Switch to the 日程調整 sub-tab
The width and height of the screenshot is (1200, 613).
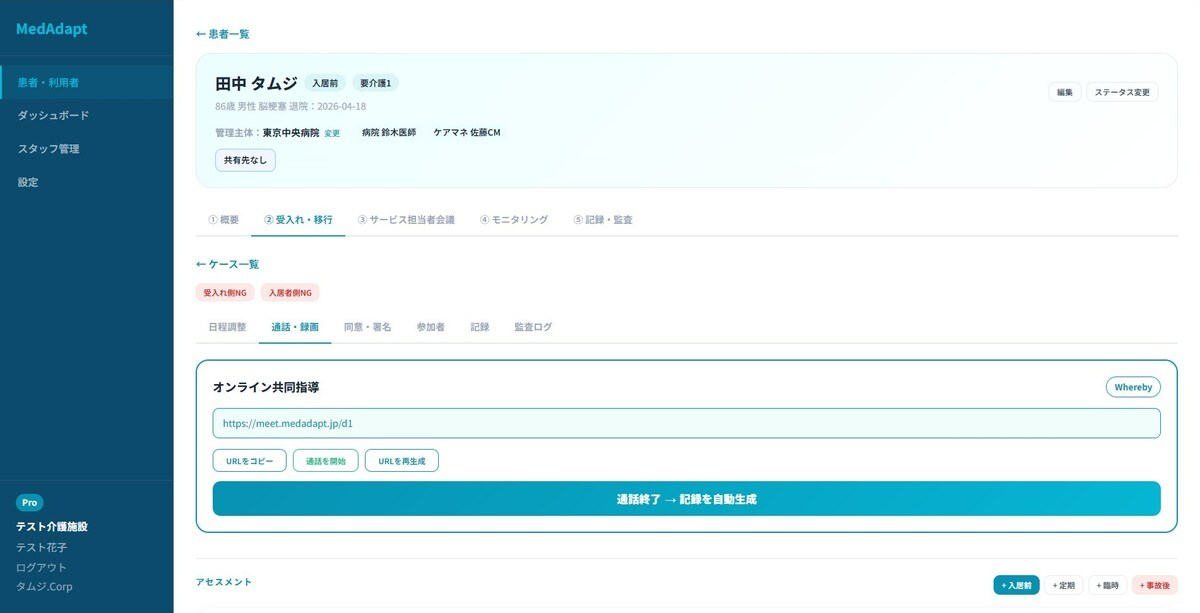[227, 327]
